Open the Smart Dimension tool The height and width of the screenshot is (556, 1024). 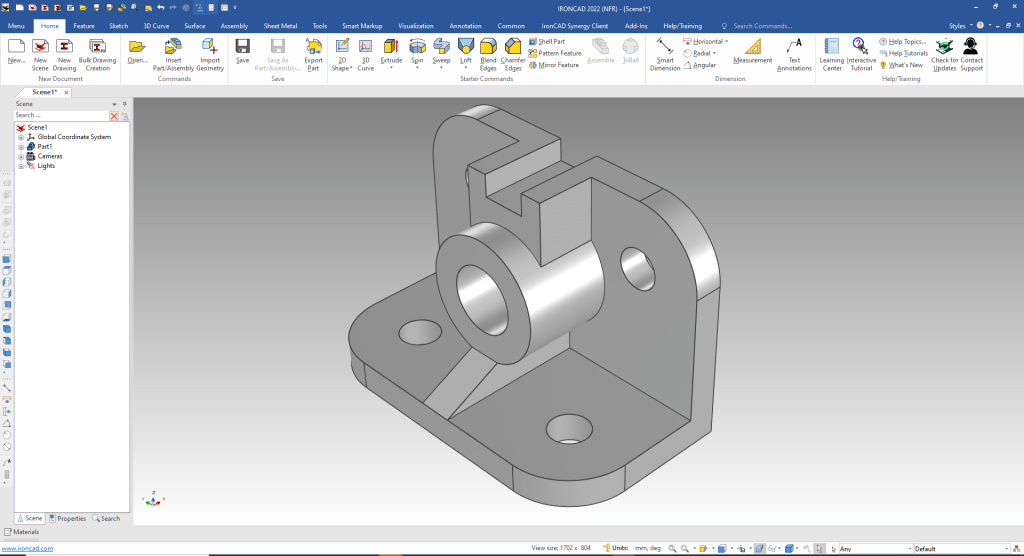tap(664, 47)
